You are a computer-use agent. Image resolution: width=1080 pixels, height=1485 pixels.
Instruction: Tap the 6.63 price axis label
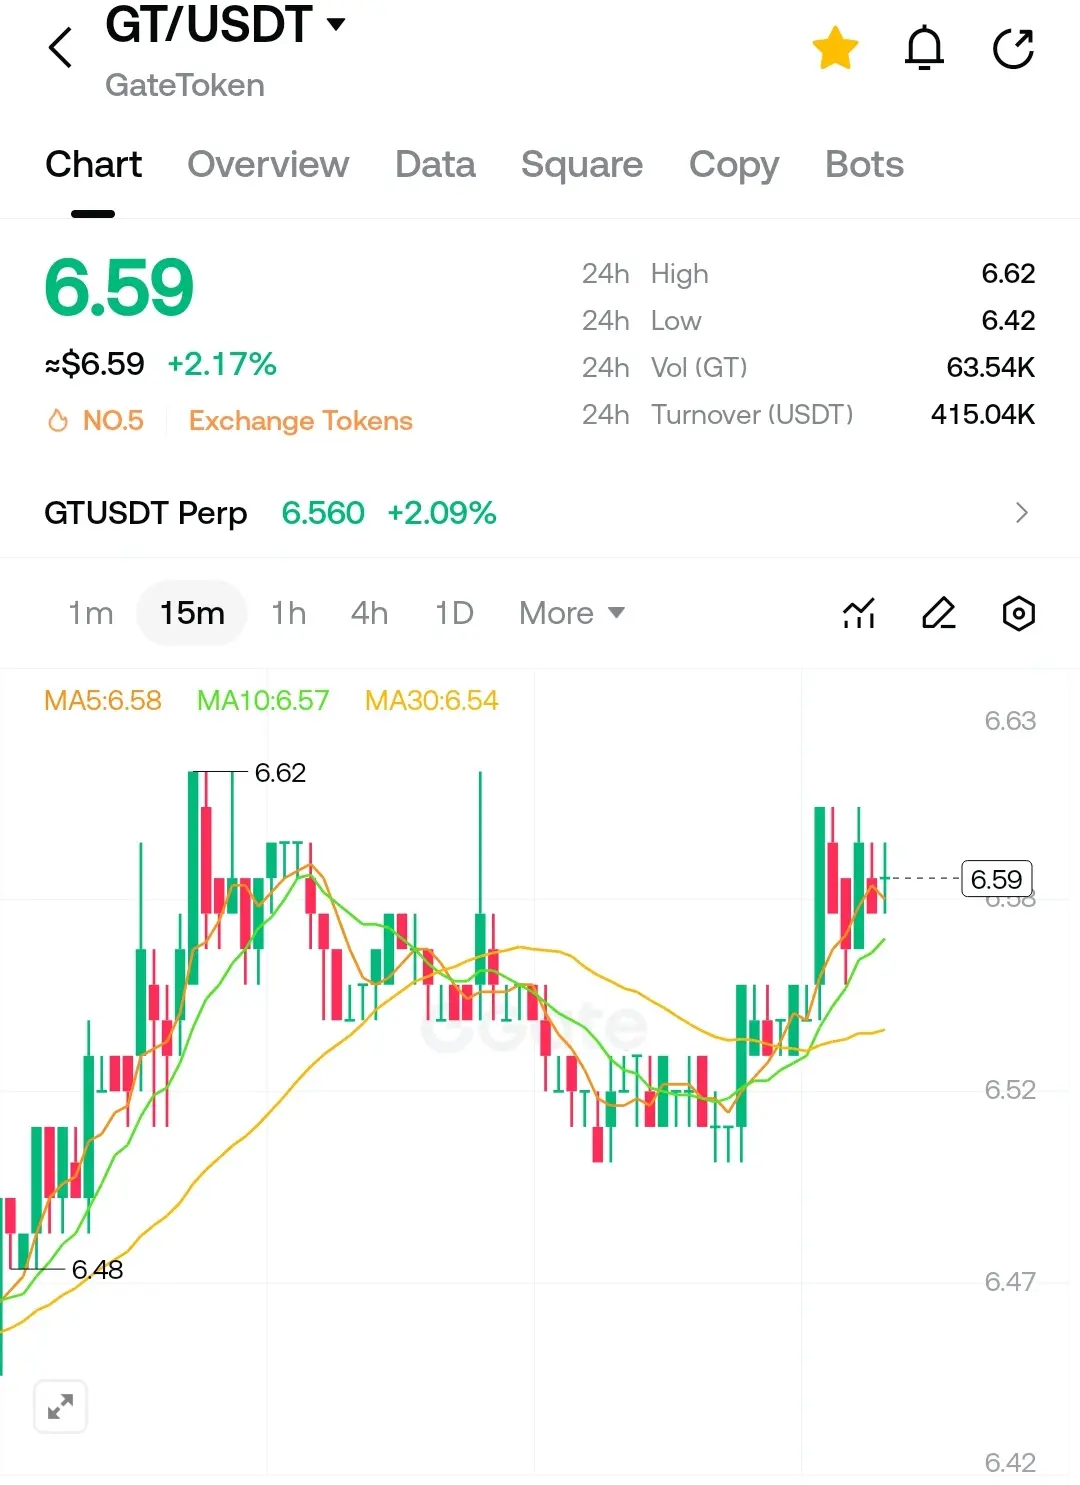[1010, 720]
